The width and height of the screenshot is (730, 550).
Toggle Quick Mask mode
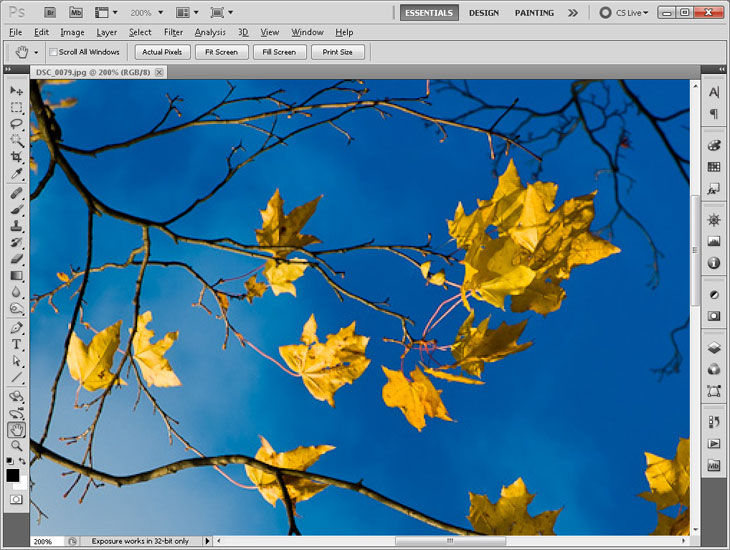click(16, 500)
